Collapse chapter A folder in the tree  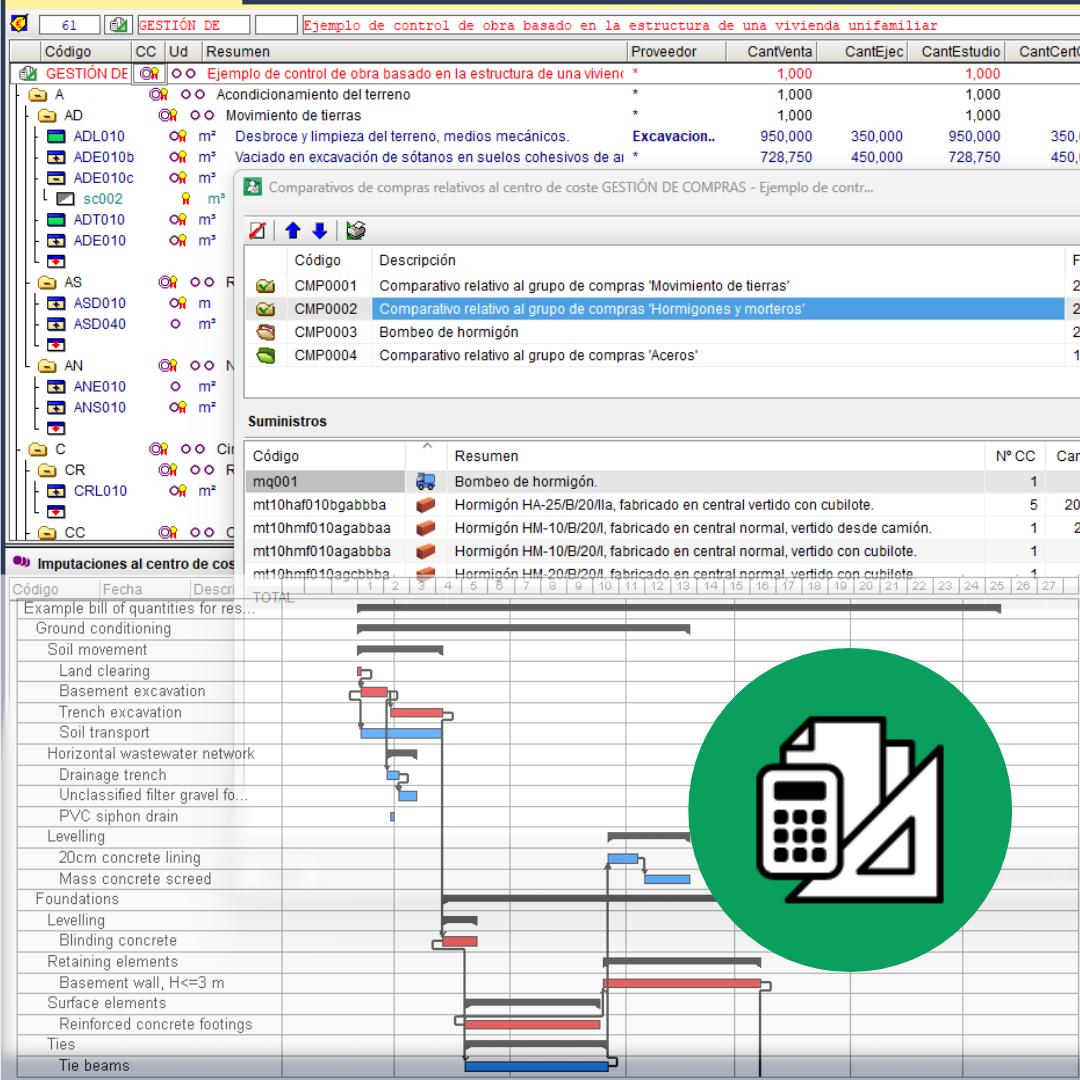click(x=38, y=95)
